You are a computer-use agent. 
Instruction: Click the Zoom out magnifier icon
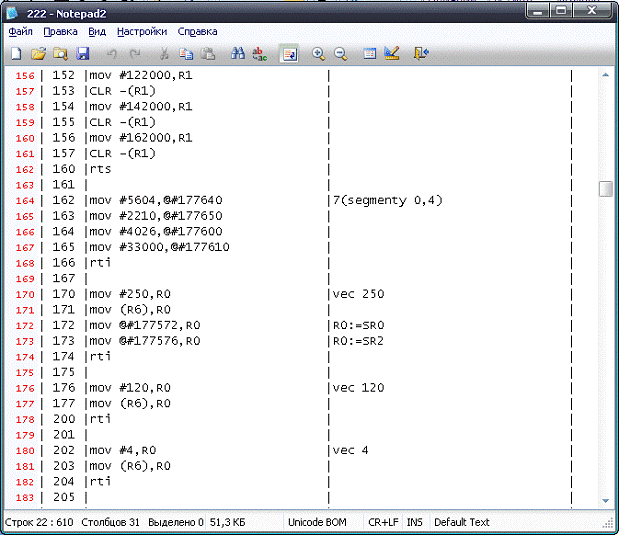pos(340,54)
